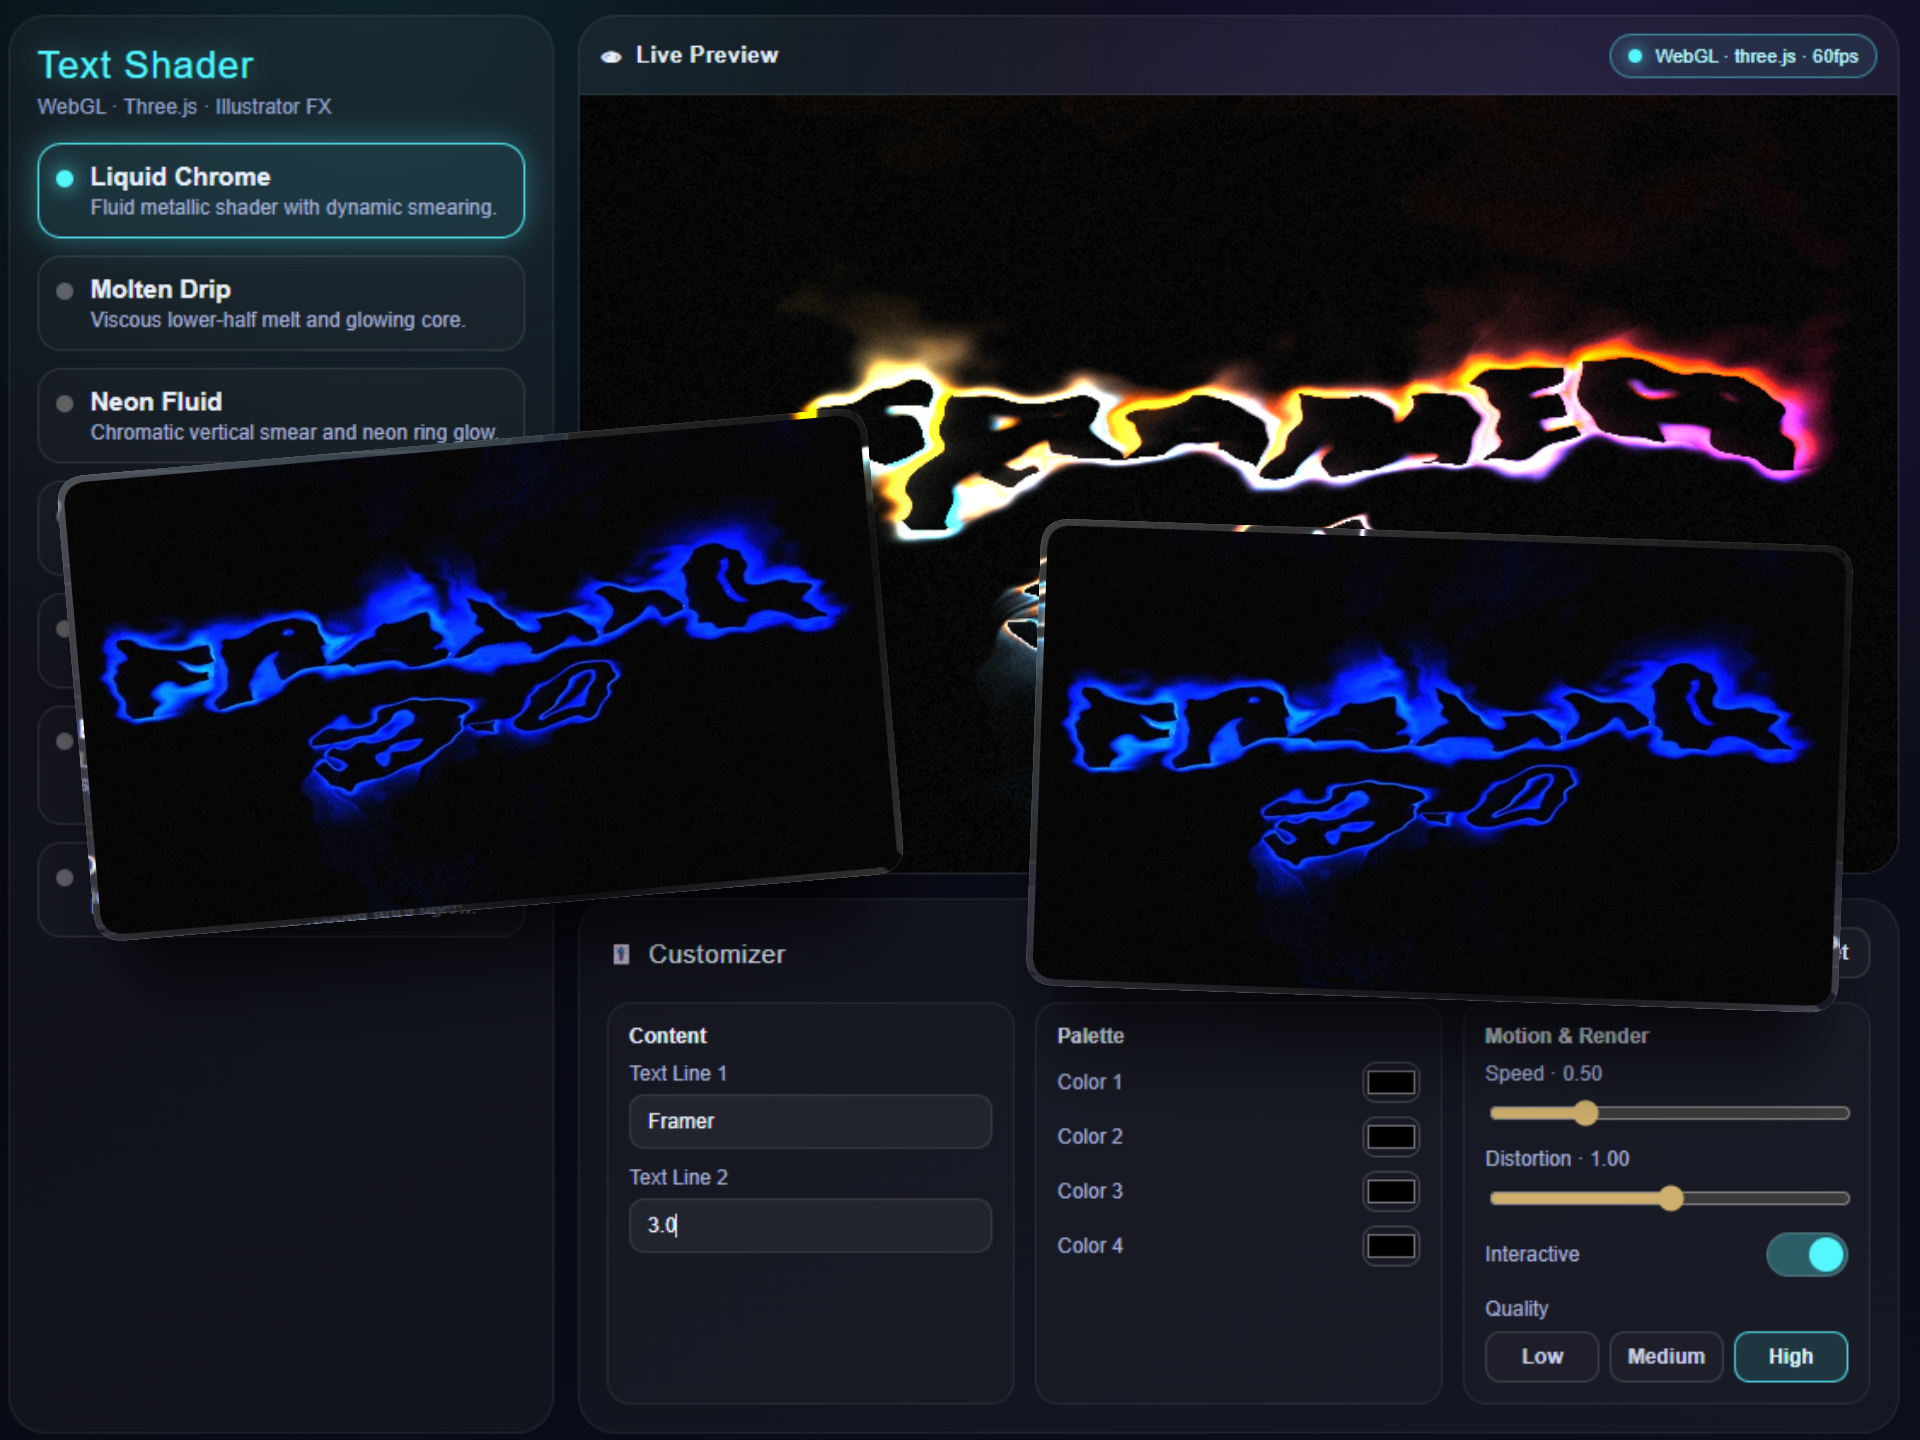The width and height of the screenshot is (1920, 1440).
Task: Click the "Speed · 0.50" label
Action: 1543,1073
